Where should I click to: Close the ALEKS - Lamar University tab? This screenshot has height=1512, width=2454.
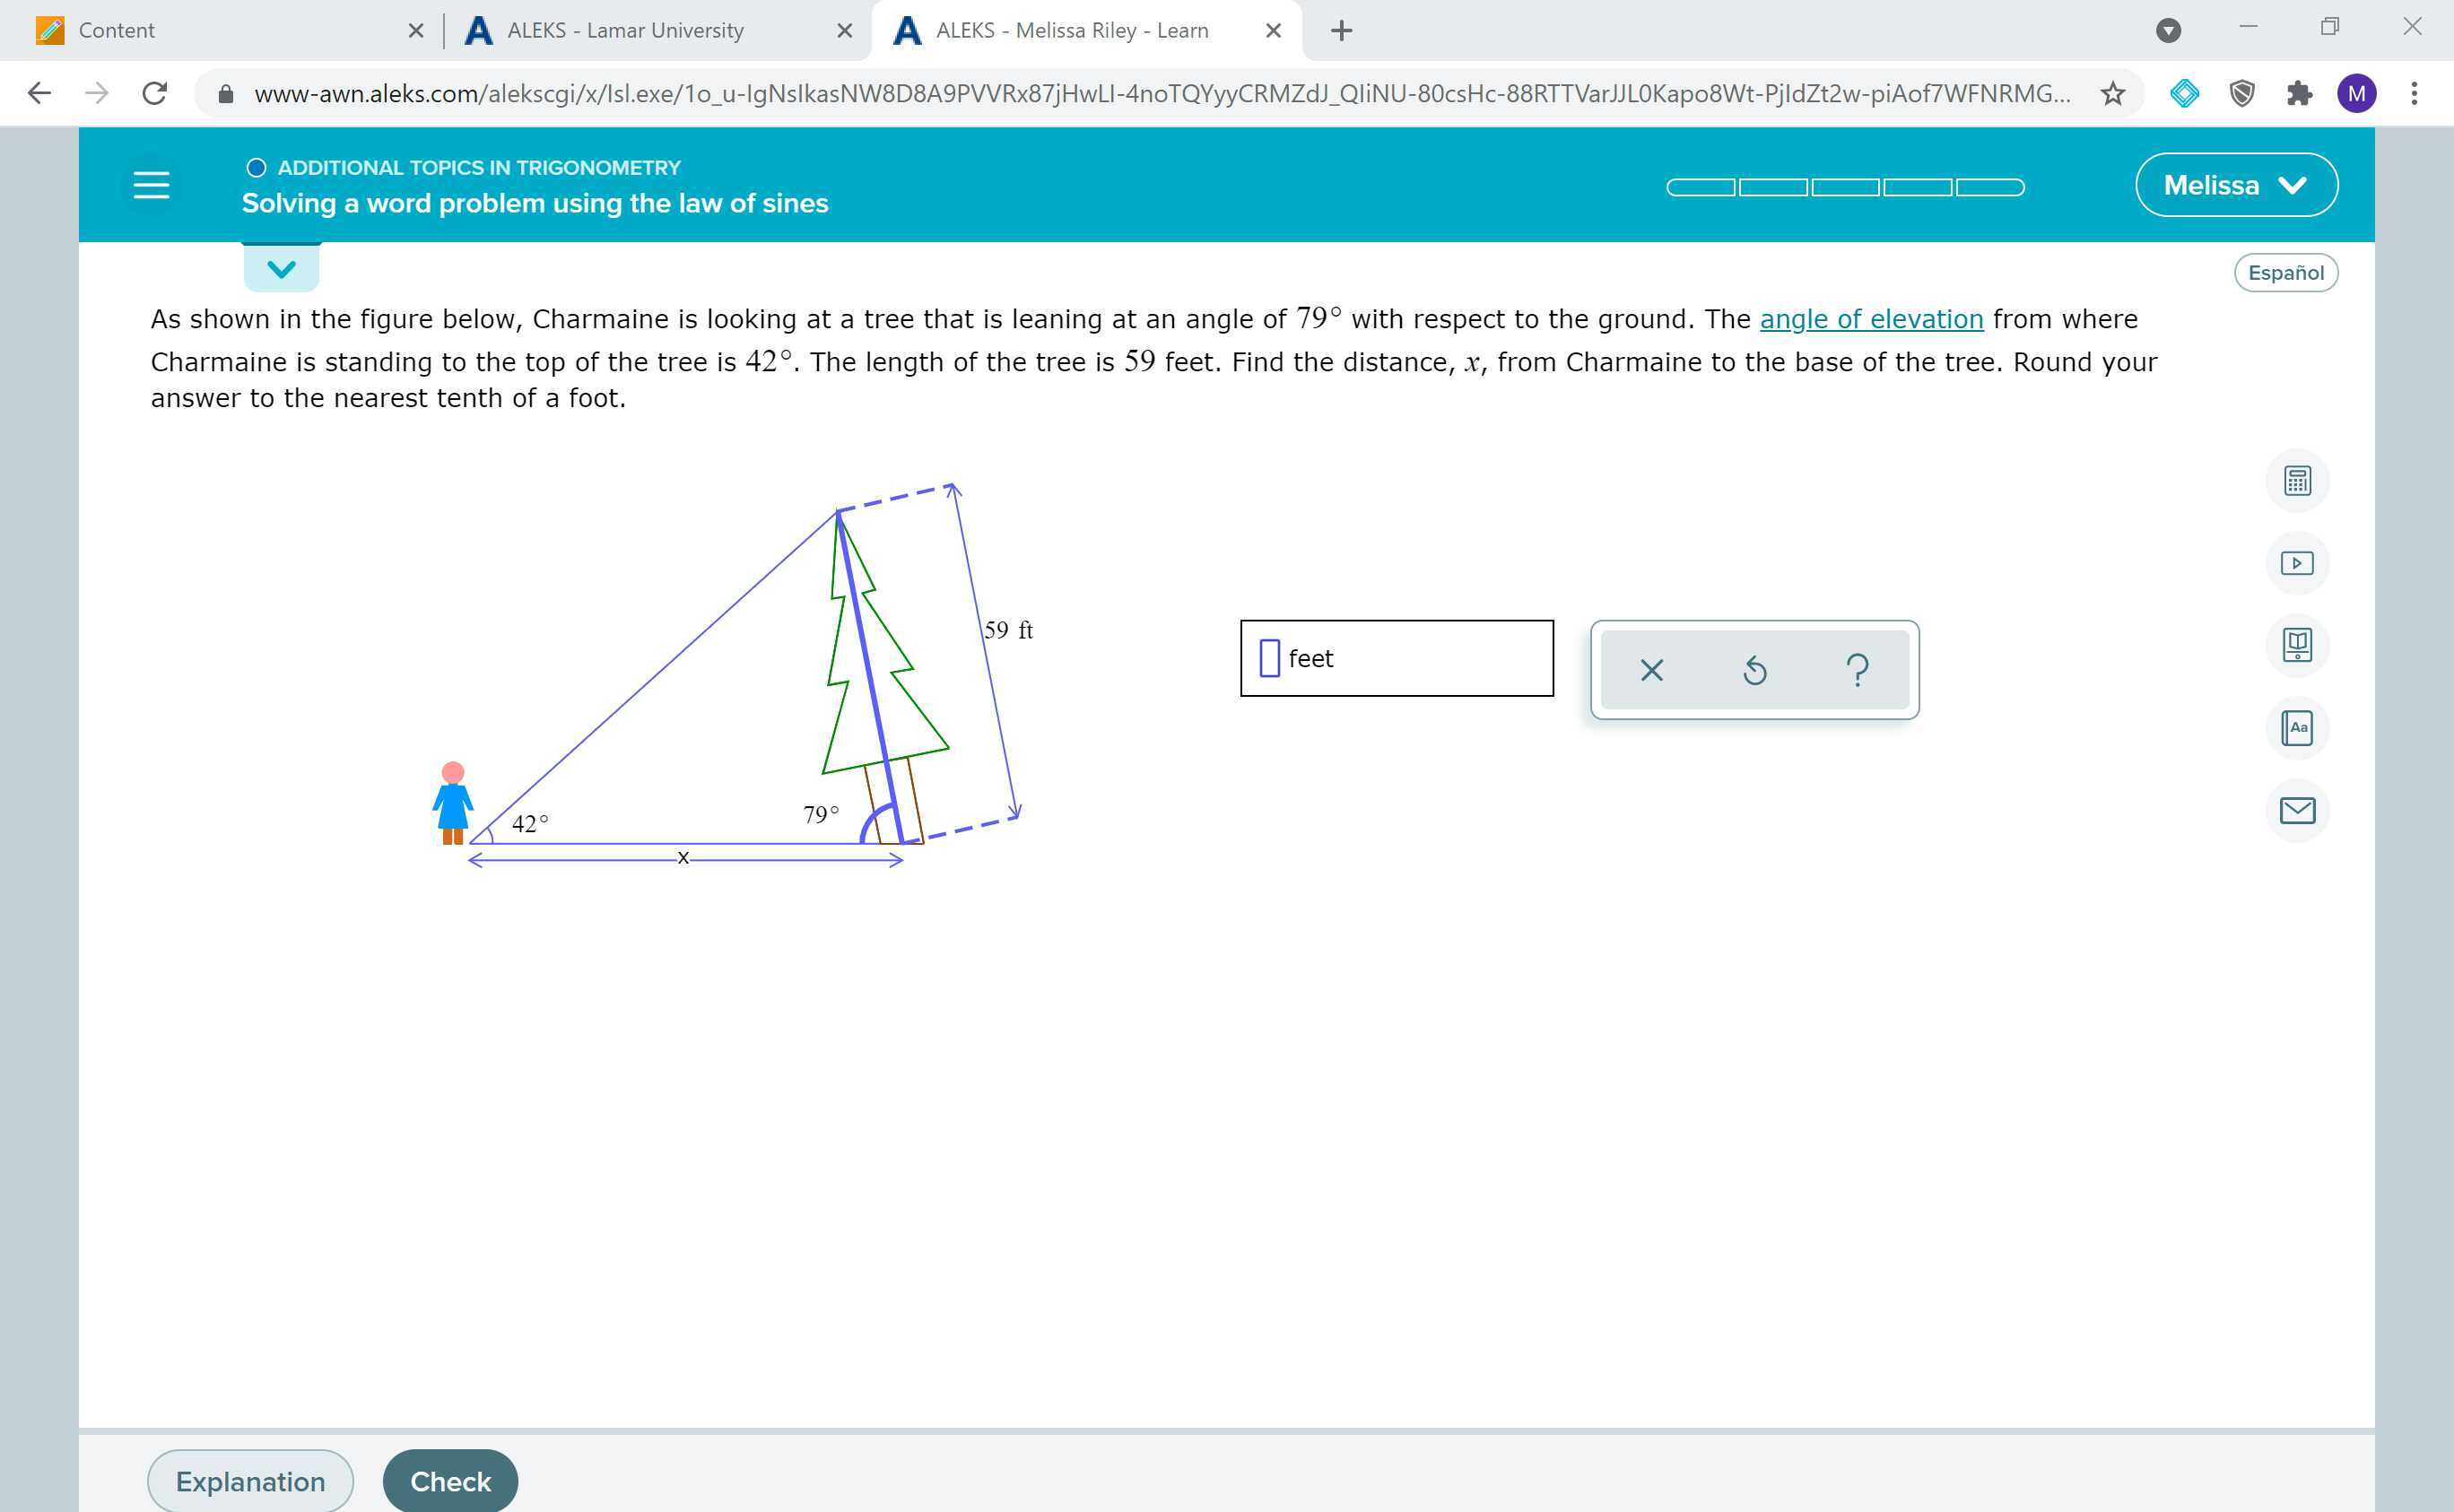point(844,31)
